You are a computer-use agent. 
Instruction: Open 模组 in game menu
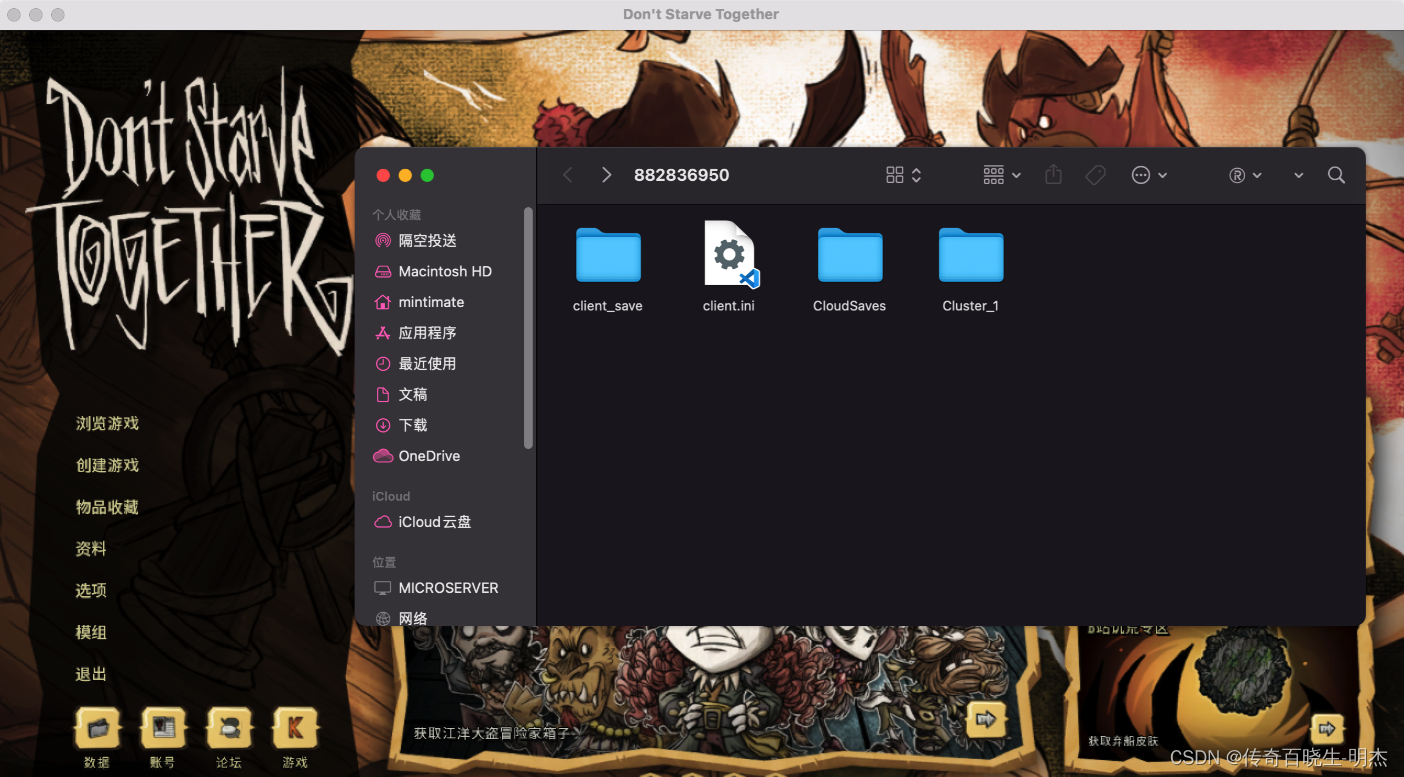(91, 633)
